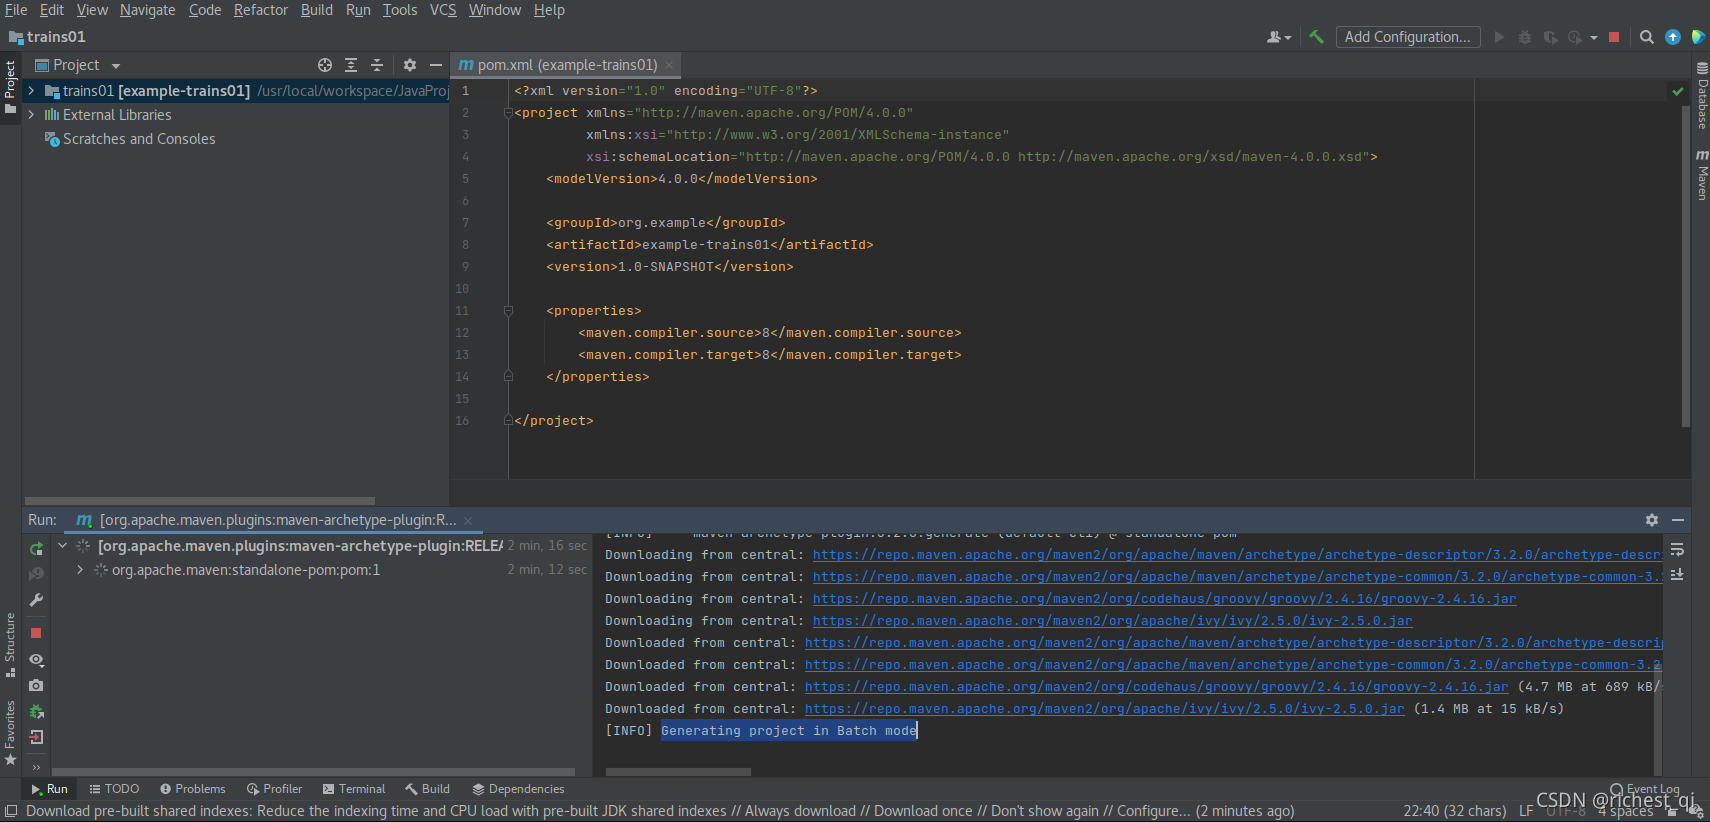The image size is (1710, 822).
Task: Toggle the eye icon in the Run panel
Action: point(36,660)
